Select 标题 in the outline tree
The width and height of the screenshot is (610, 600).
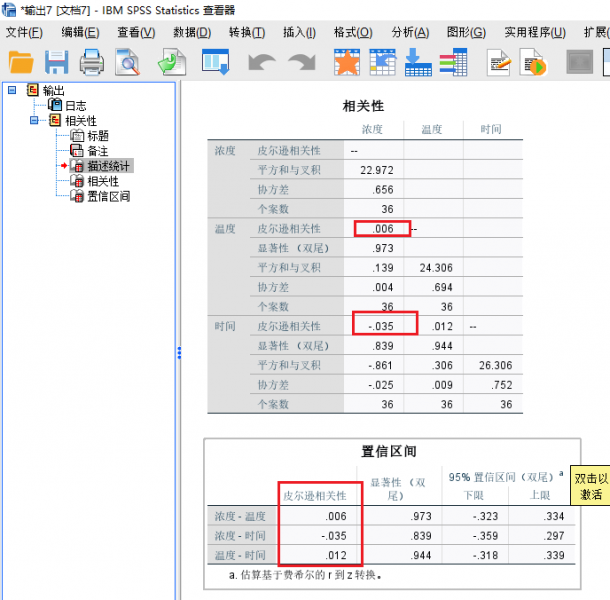[x=98, y=136]
